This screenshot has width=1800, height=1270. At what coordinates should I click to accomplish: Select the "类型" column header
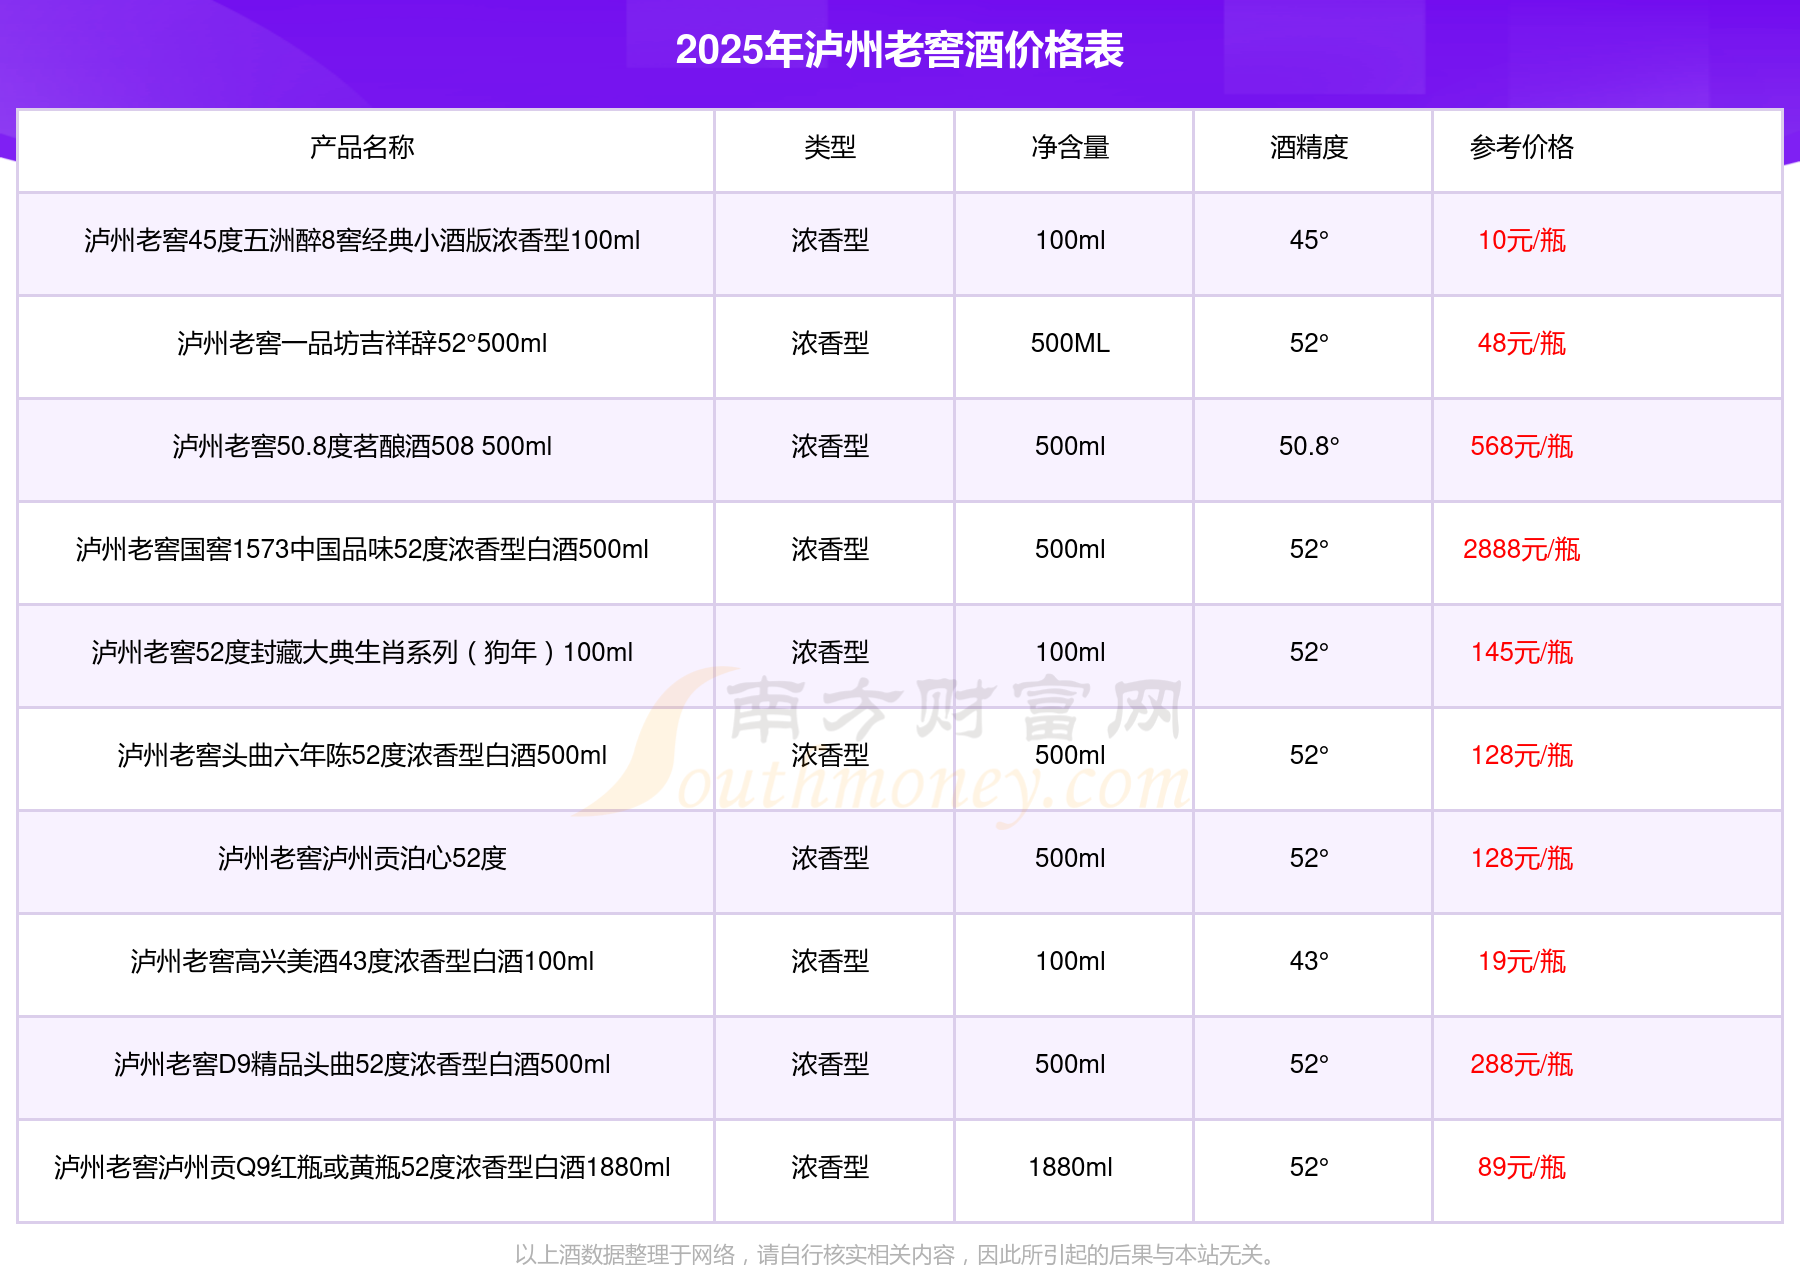point(830,147)
